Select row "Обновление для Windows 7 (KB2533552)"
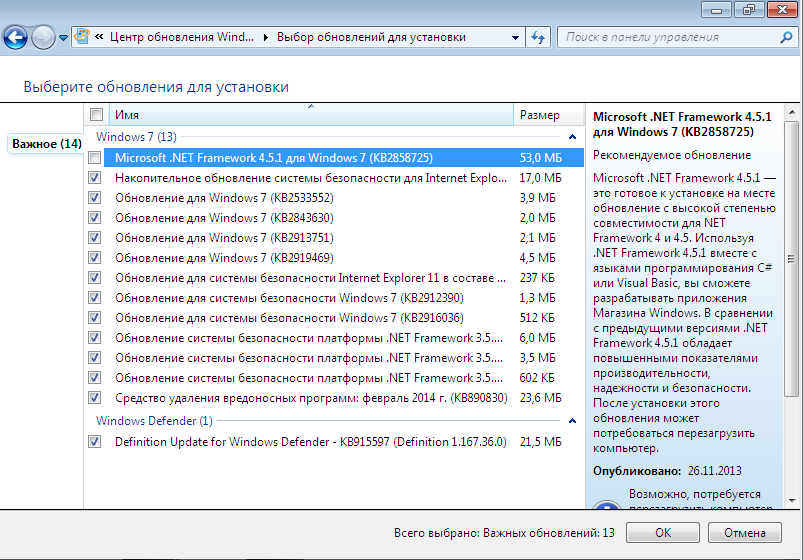This screenshot has height=560, width=803. tap(344, 198)
